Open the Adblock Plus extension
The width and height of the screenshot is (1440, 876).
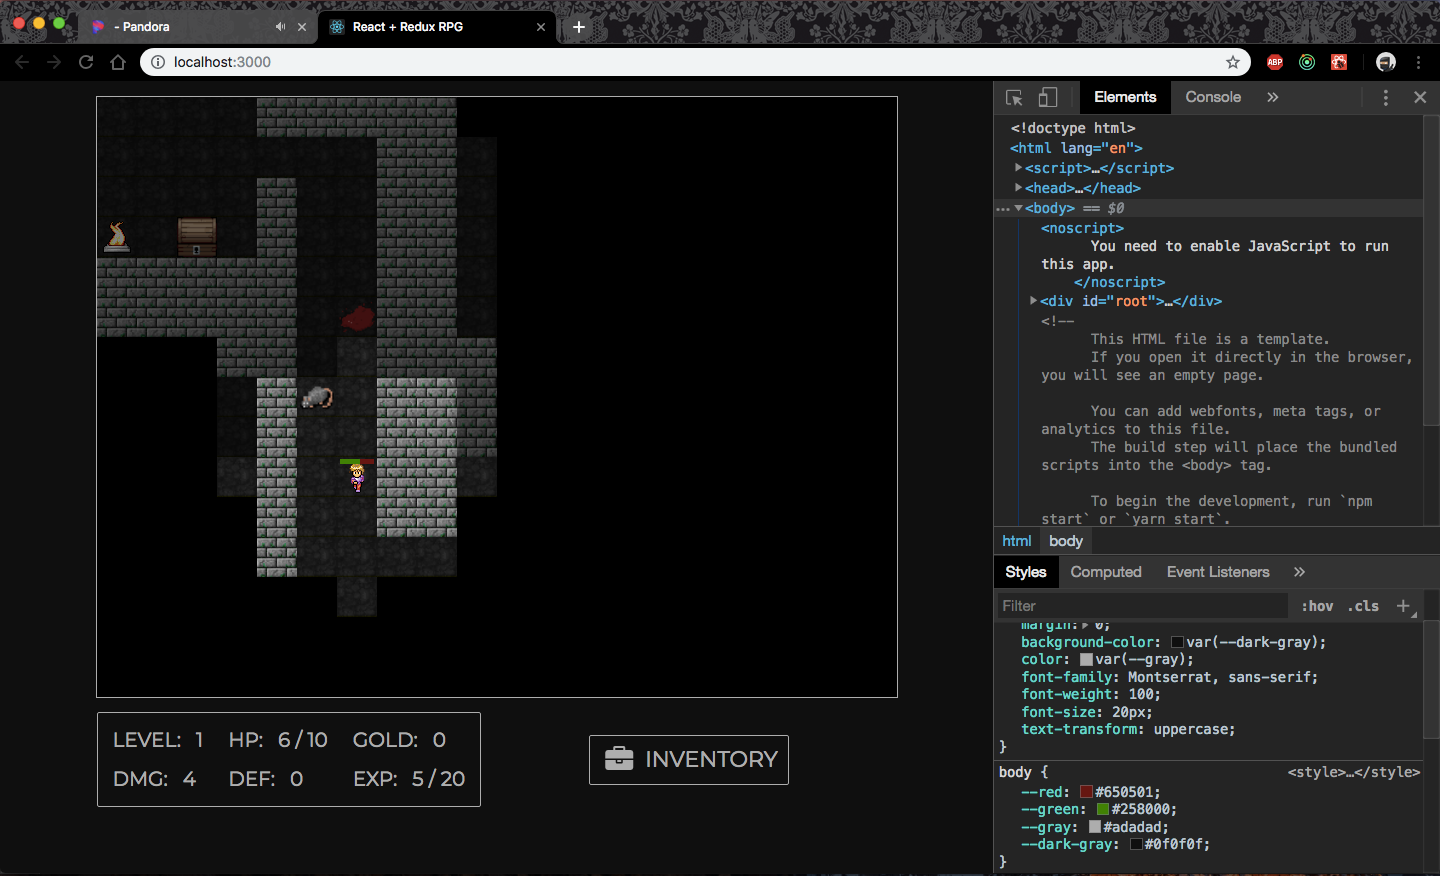pos(1275,62)
